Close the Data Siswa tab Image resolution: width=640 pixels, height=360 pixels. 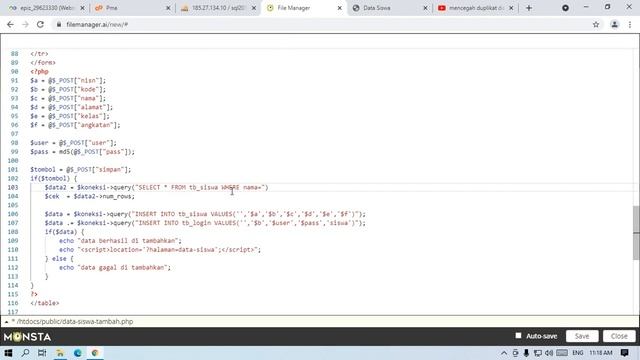[425, 8]
